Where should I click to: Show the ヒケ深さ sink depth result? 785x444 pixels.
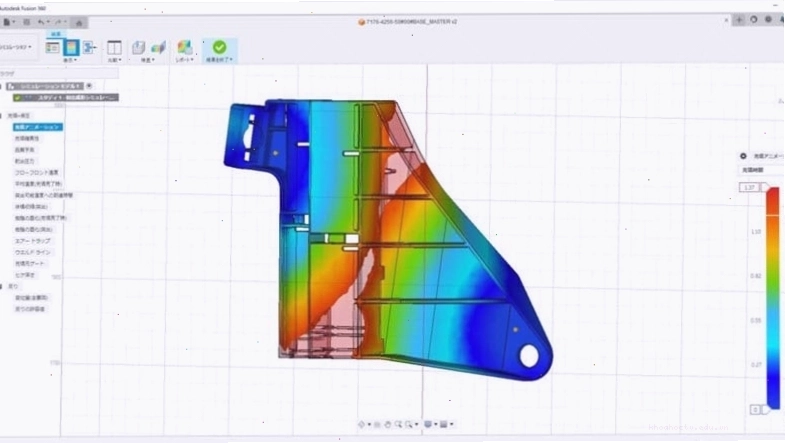tap(25, 275)
